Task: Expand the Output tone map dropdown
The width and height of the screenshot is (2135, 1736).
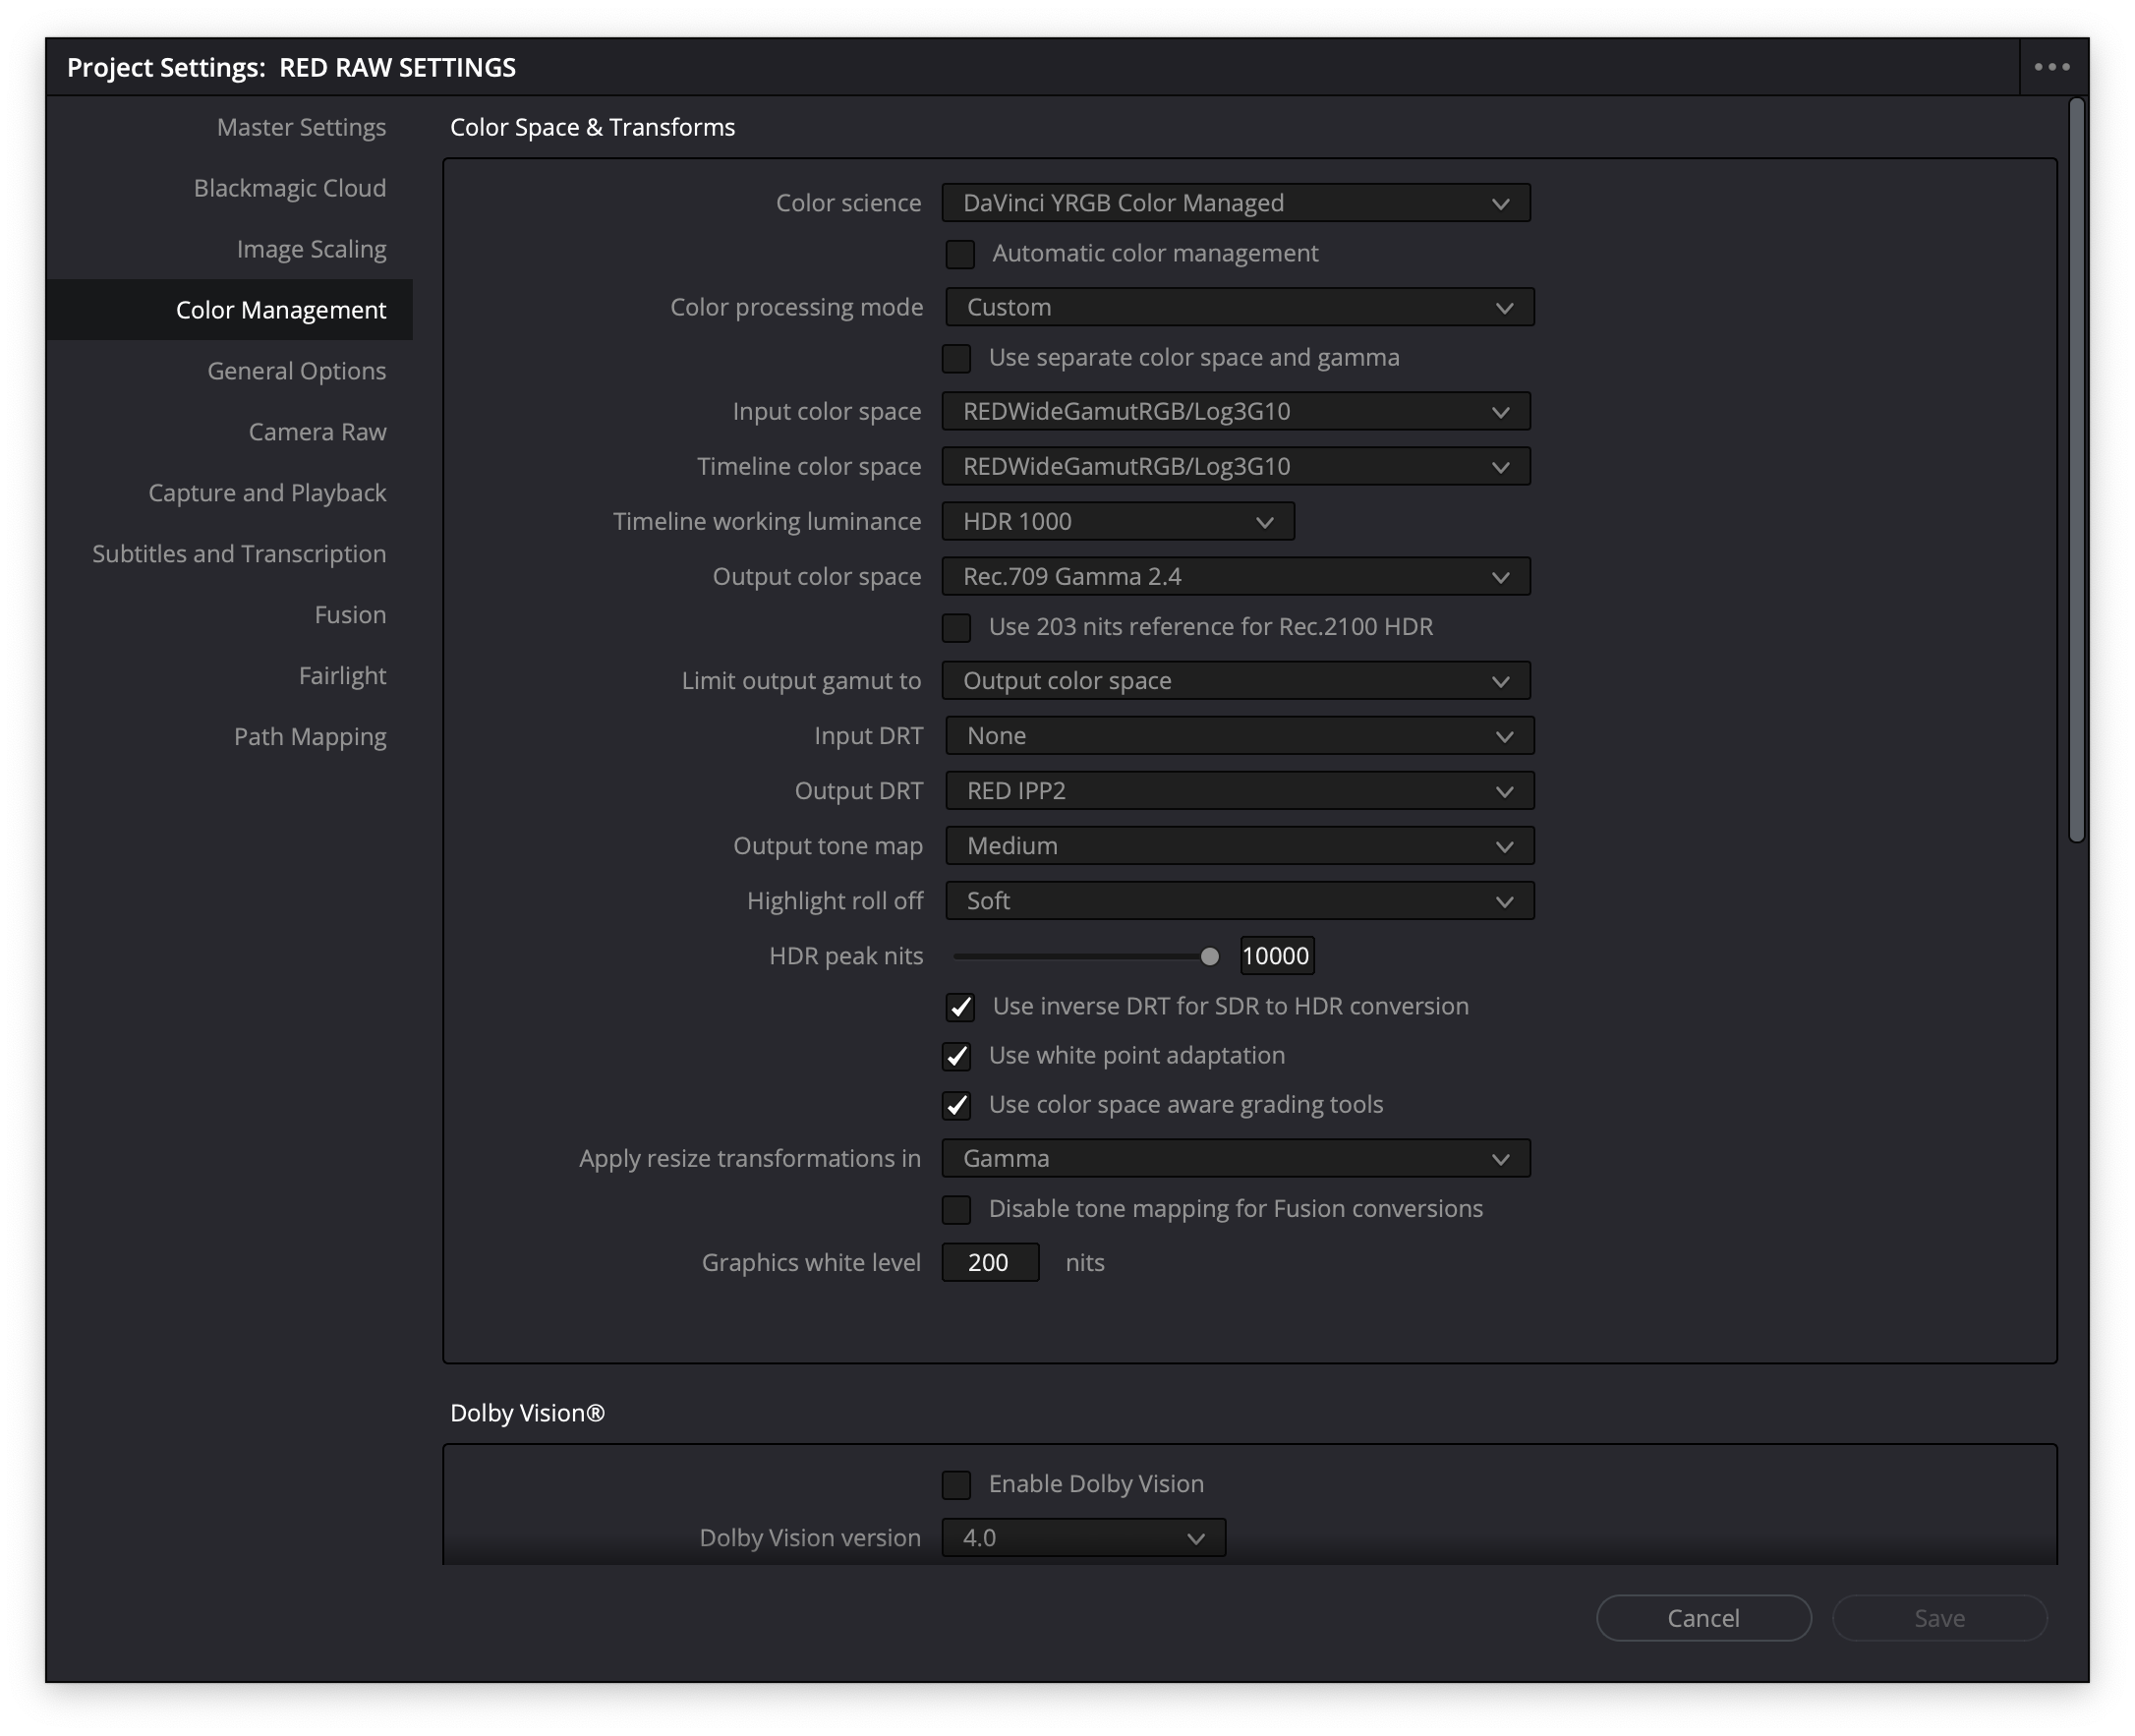Action: tap(1240, 845)
